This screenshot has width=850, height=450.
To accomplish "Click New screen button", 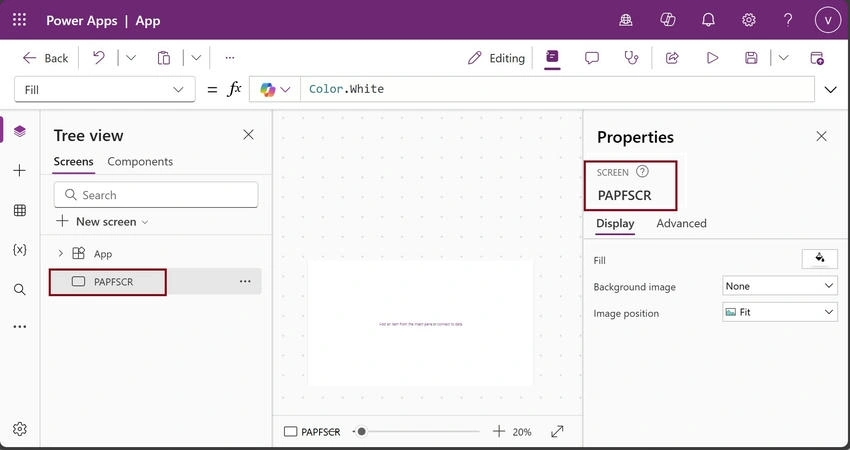I will point(102,222).
